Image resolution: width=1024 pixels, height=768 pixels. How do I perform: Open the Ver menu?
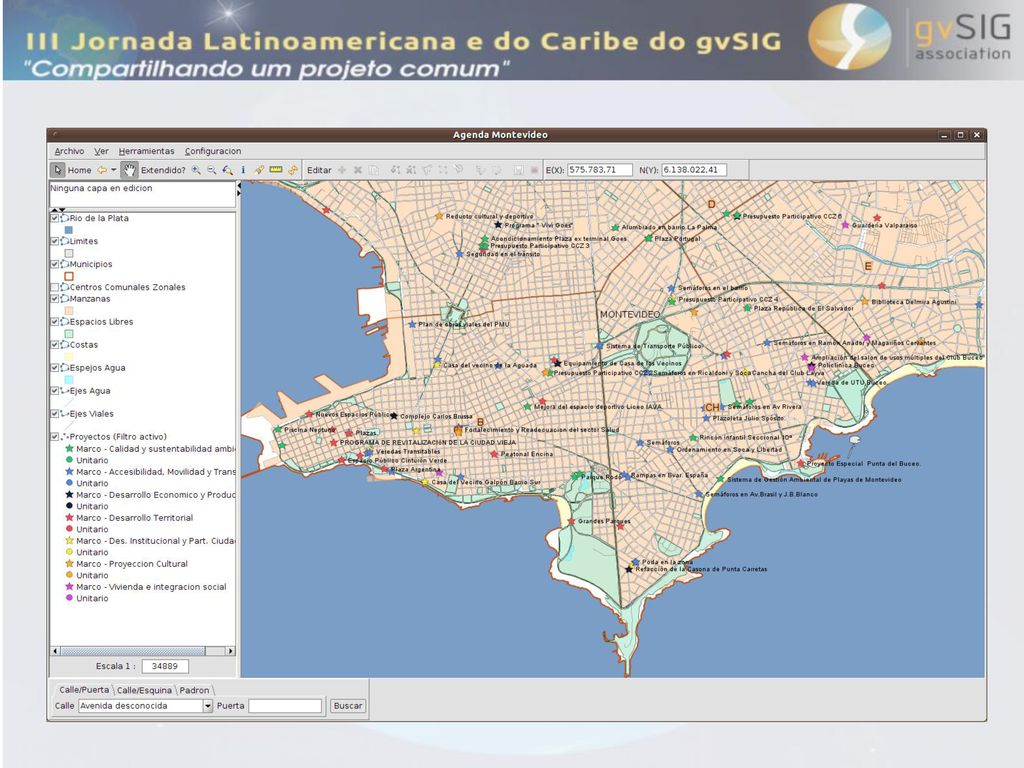point(101,151)
